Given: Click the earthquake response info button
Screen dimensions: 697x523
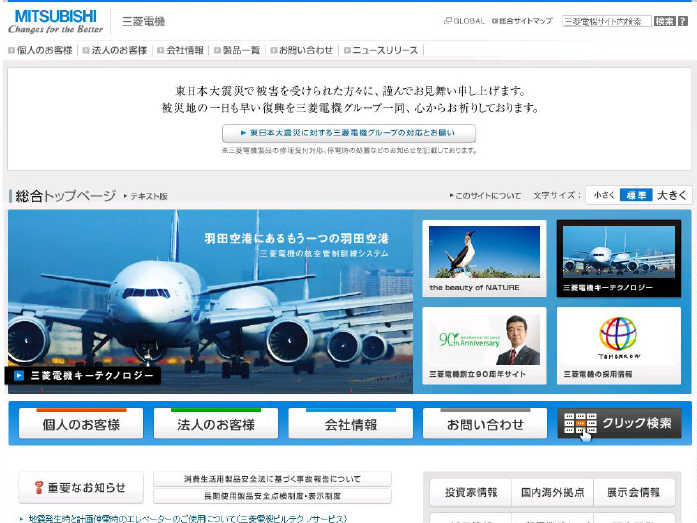Looking at the screenshot, I should coord(349,133).
